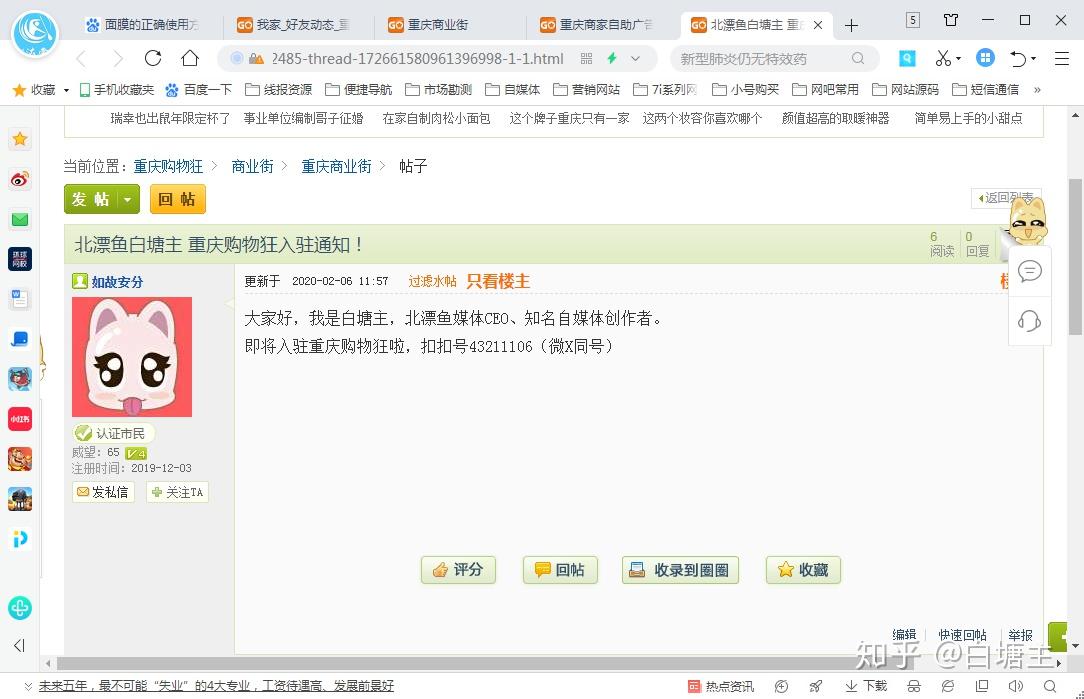Click the undo restore-tab icon
This screenshot has width=1084, height=699.
coord(1018,59)
